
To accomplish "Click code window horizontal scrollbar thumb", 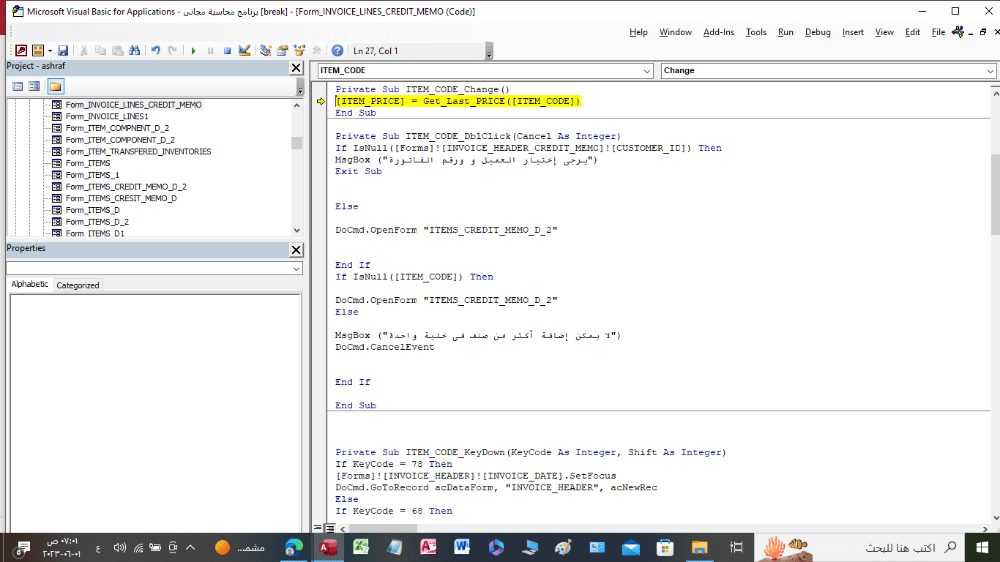I will point(382,529).
